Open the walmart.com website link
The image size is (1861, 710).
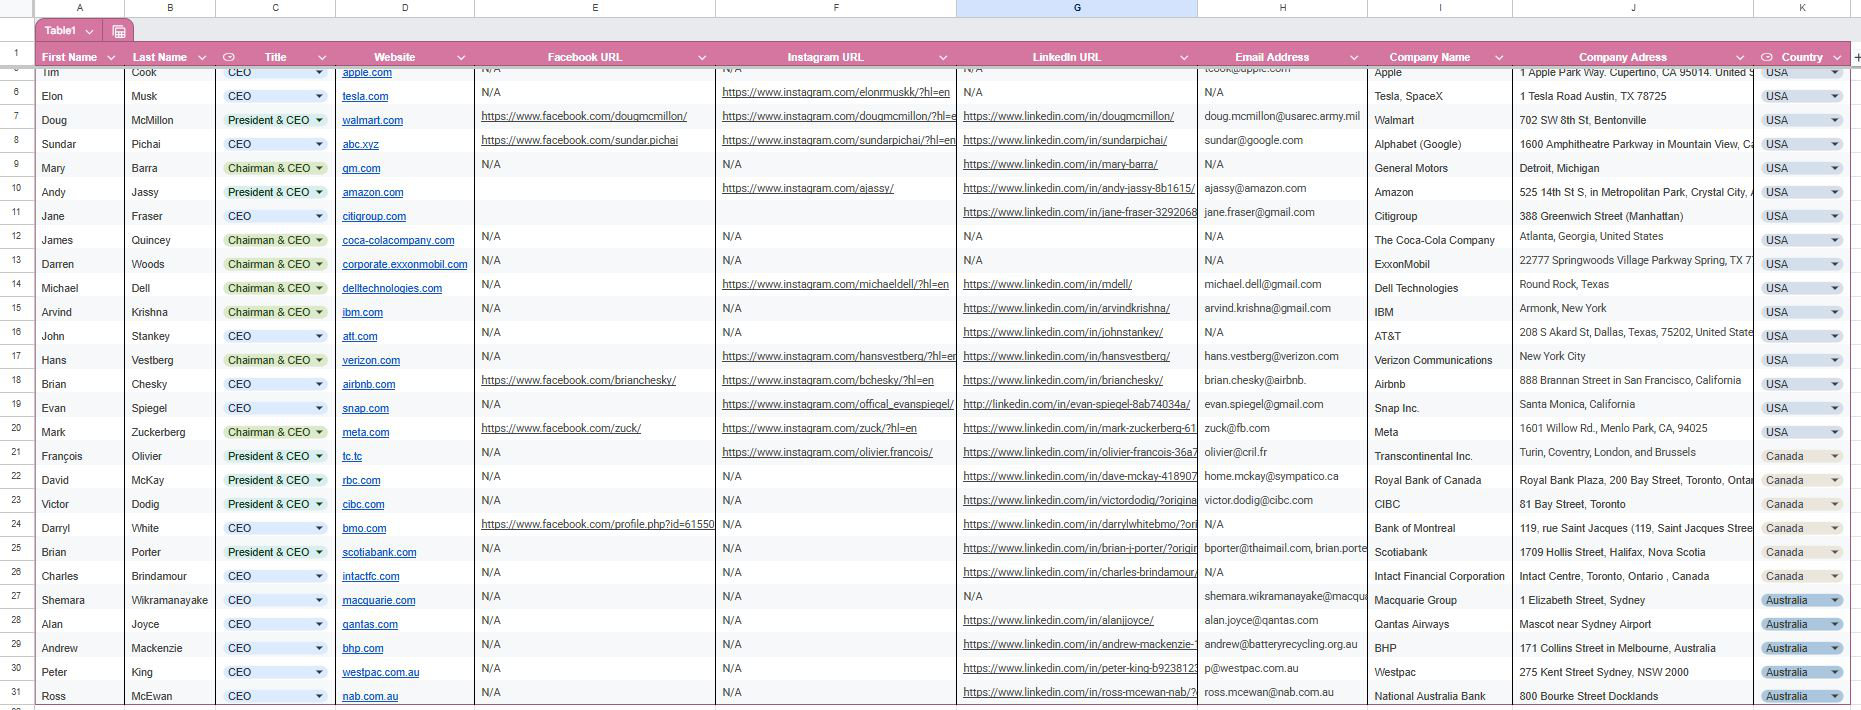372,120
